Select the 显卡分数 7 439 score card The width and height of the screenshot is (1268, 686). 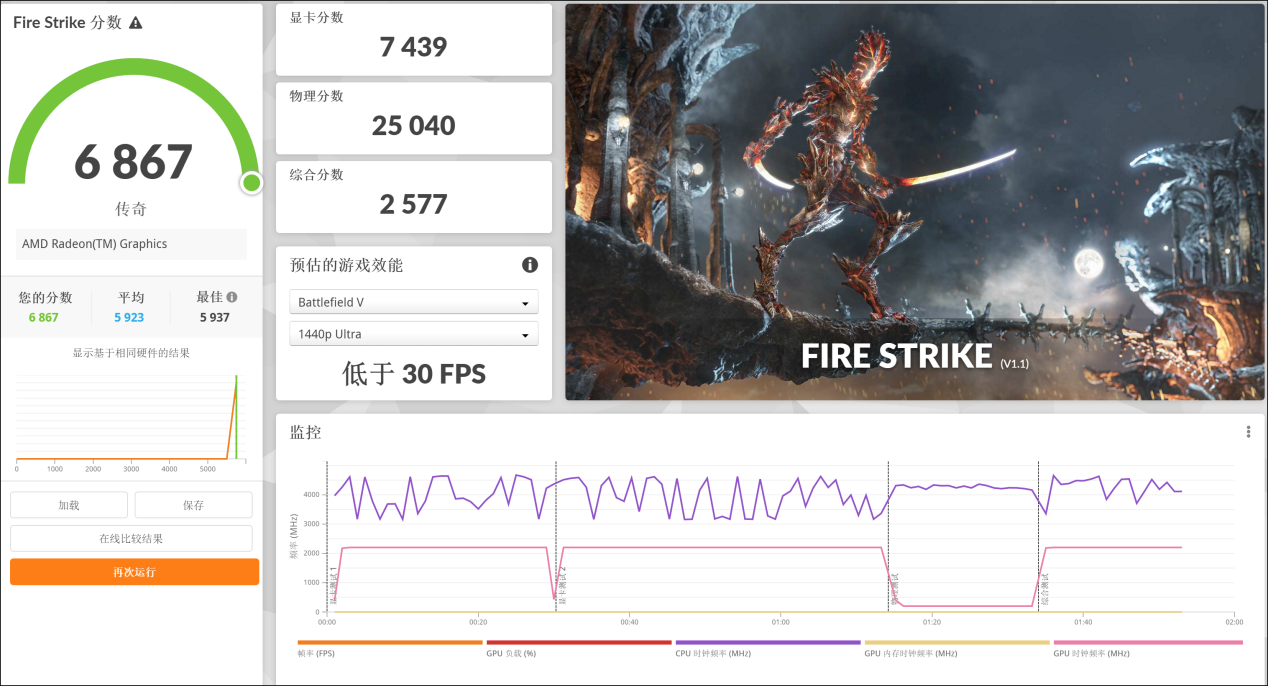coord(413,40)
